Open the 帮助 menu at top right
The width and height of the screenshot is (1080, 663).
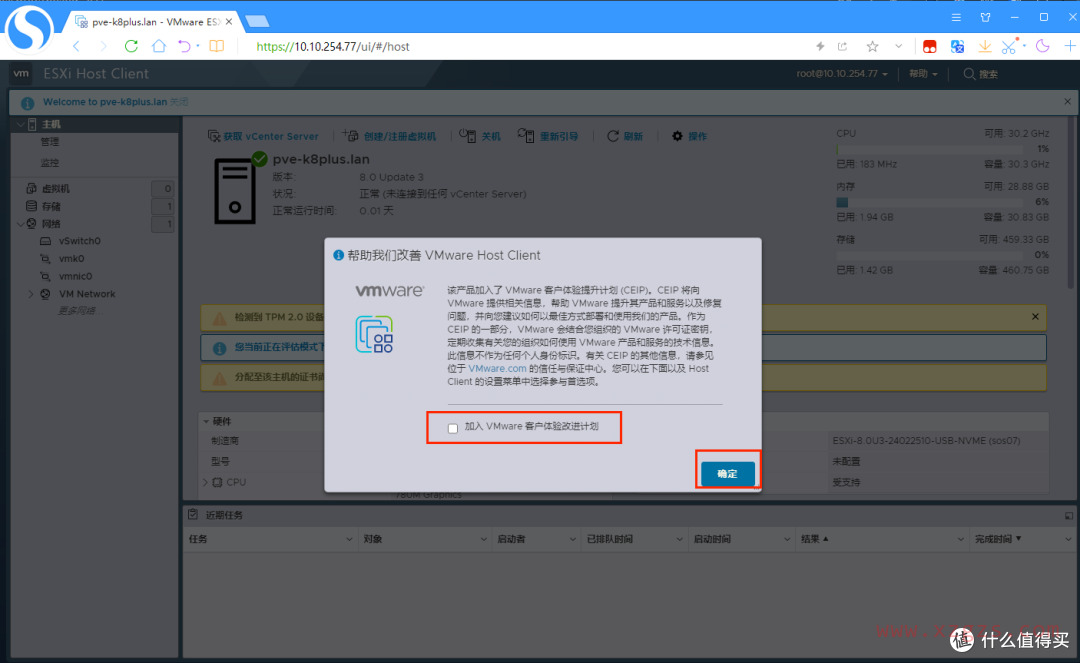click(x=921, y=73)
